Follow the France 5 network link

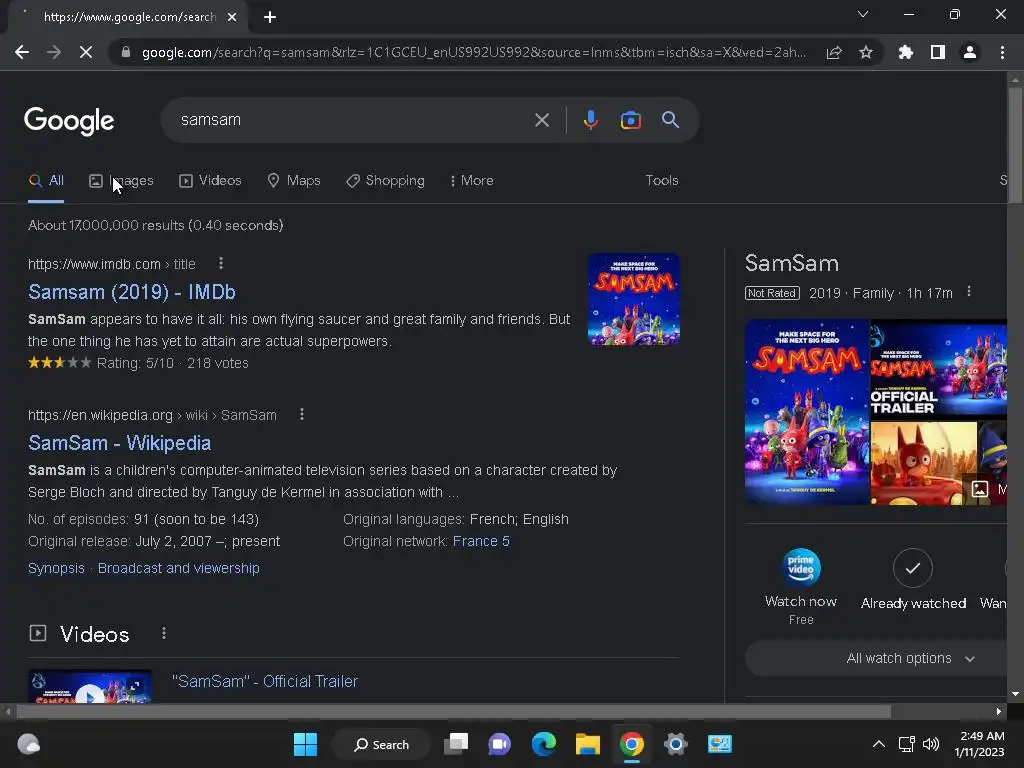(481, 541)
